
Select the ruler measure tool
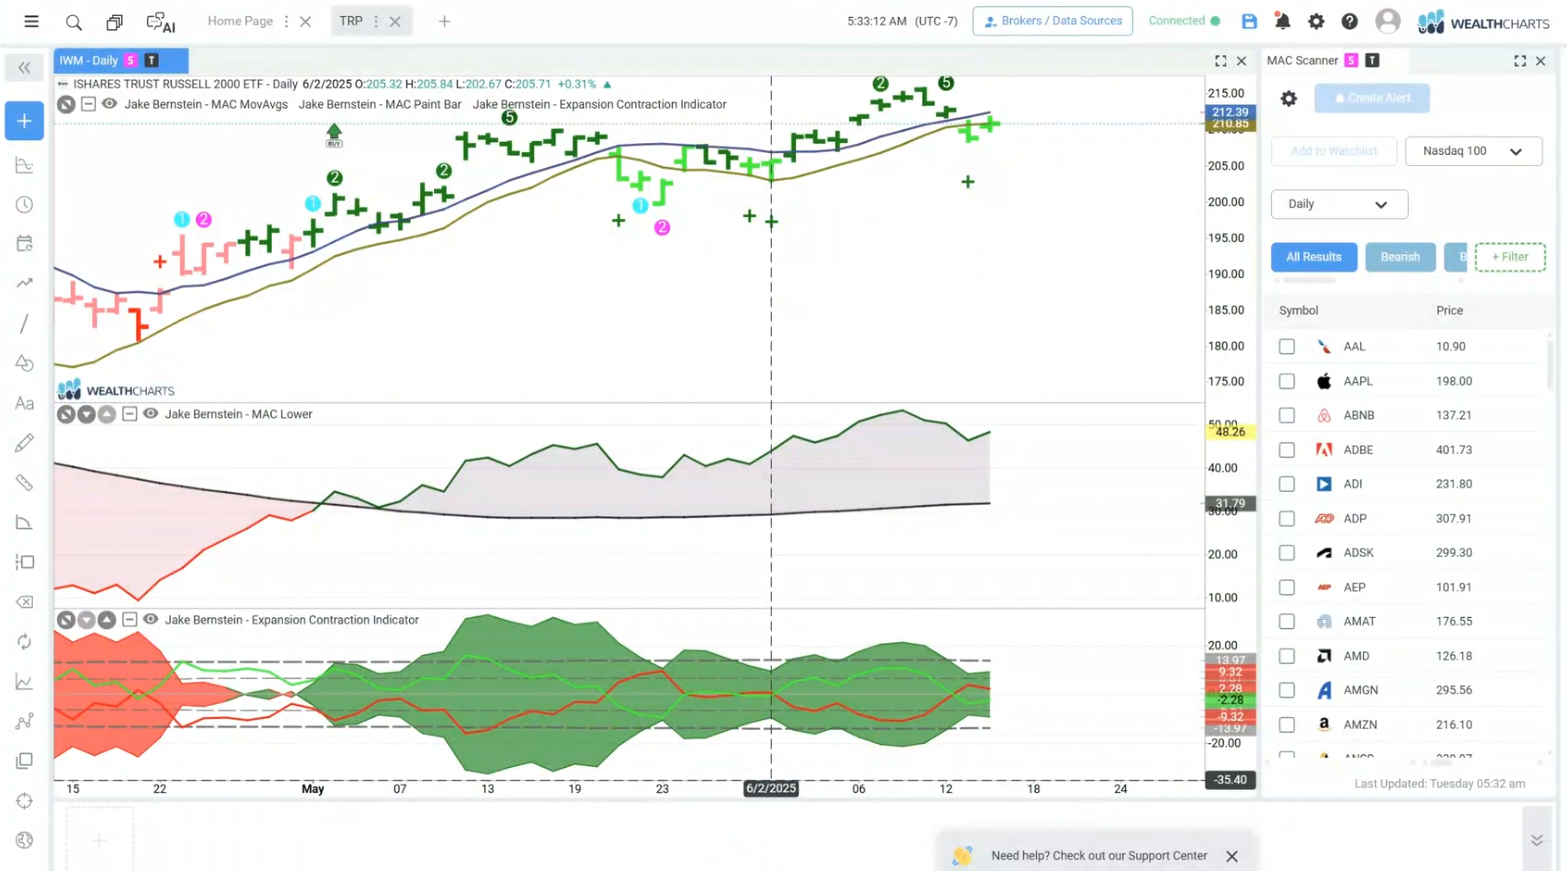coord(24,483)
